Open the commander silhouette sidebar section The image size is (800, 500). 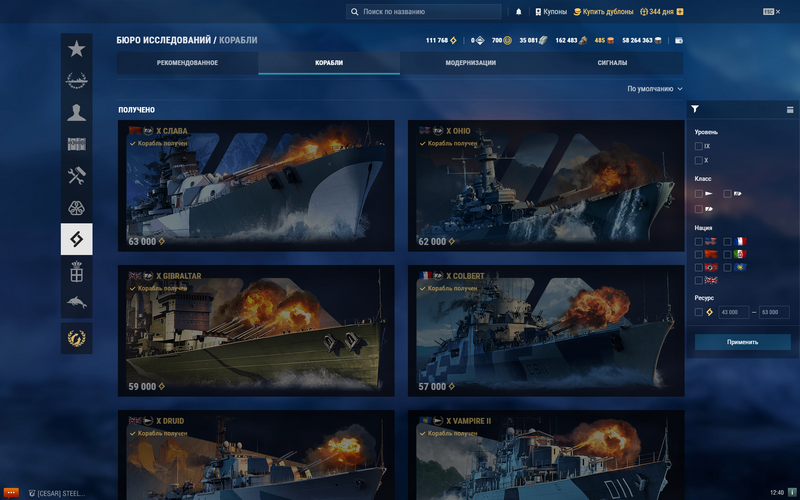click(x=77, y=112)
